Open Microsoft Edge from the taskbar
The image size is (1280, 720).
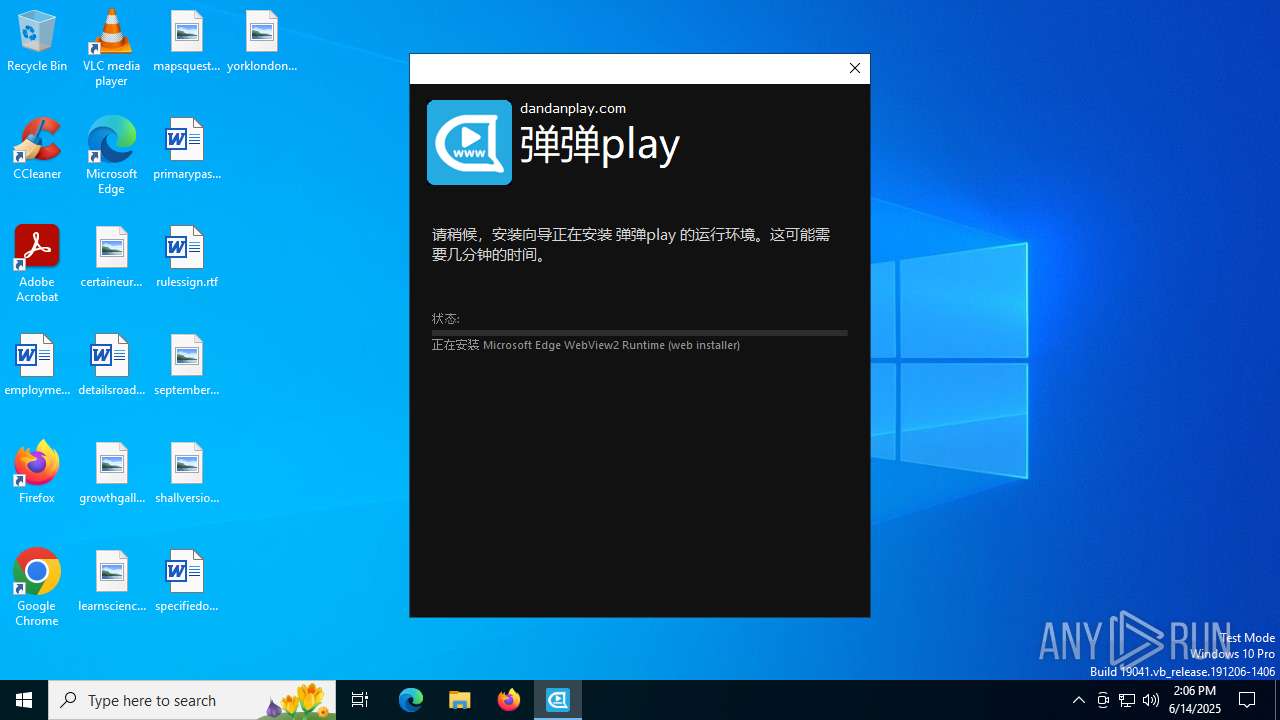(411, 700)
